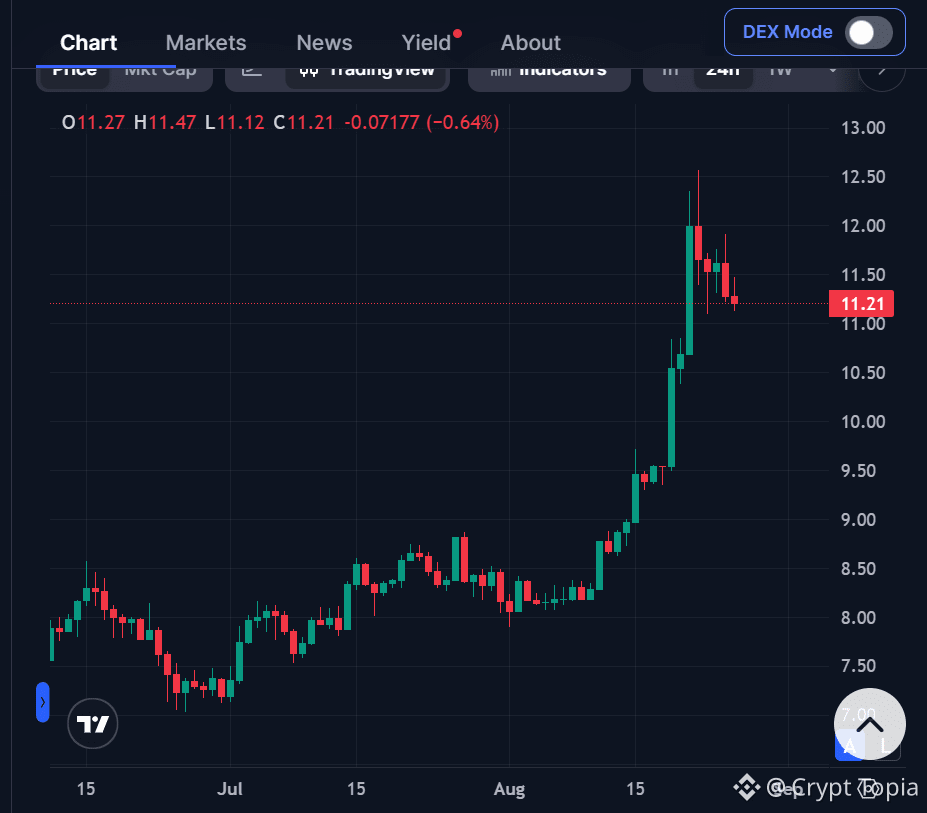
Task: Go to the Yield tab
Action: 426,43
